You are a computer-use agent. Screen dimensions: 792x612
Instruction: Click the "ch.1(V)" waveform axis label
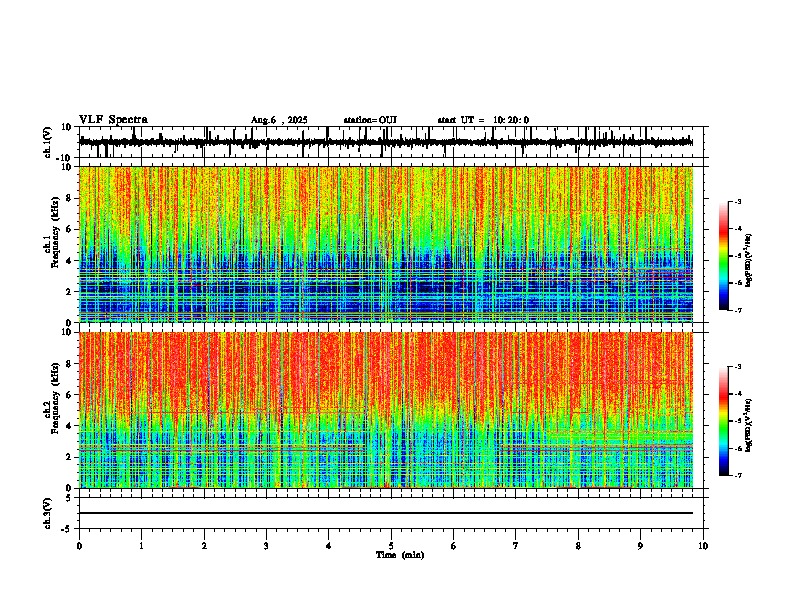(48, 142)
